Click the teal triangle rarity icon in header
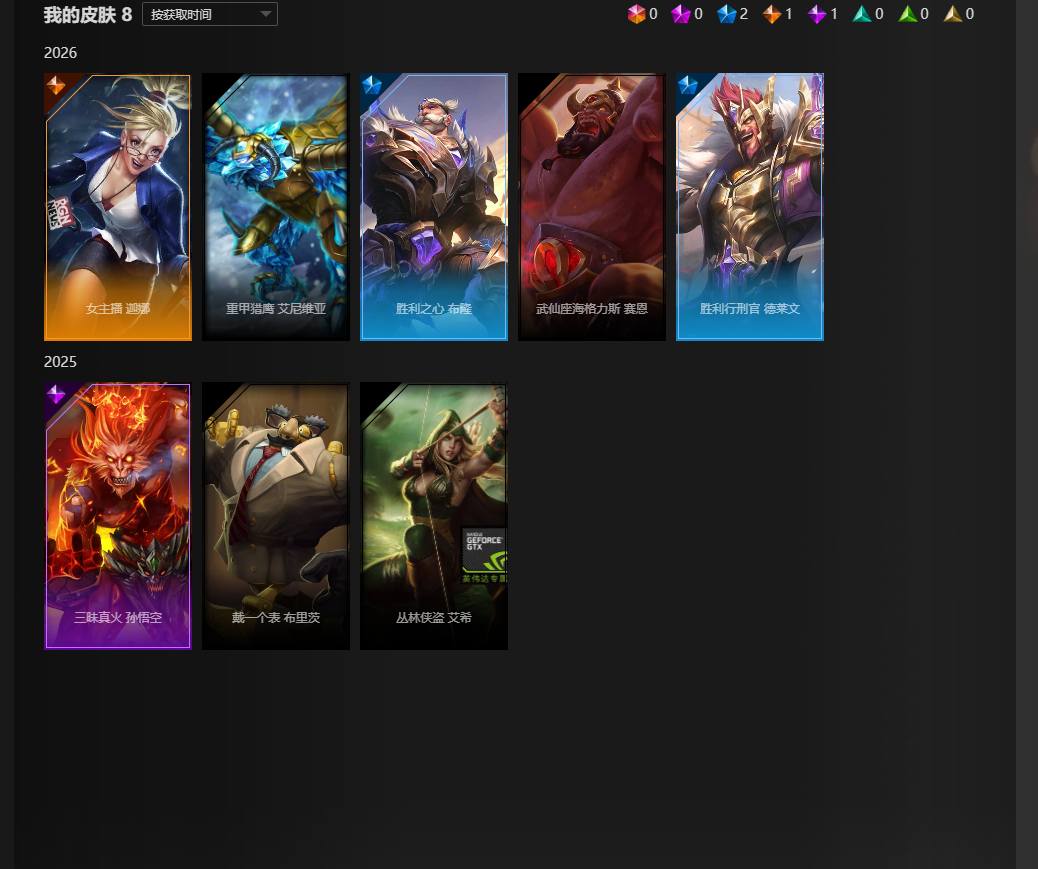Image resolution: width=1038 pixels, height=869 pixels. click(862, 14)
